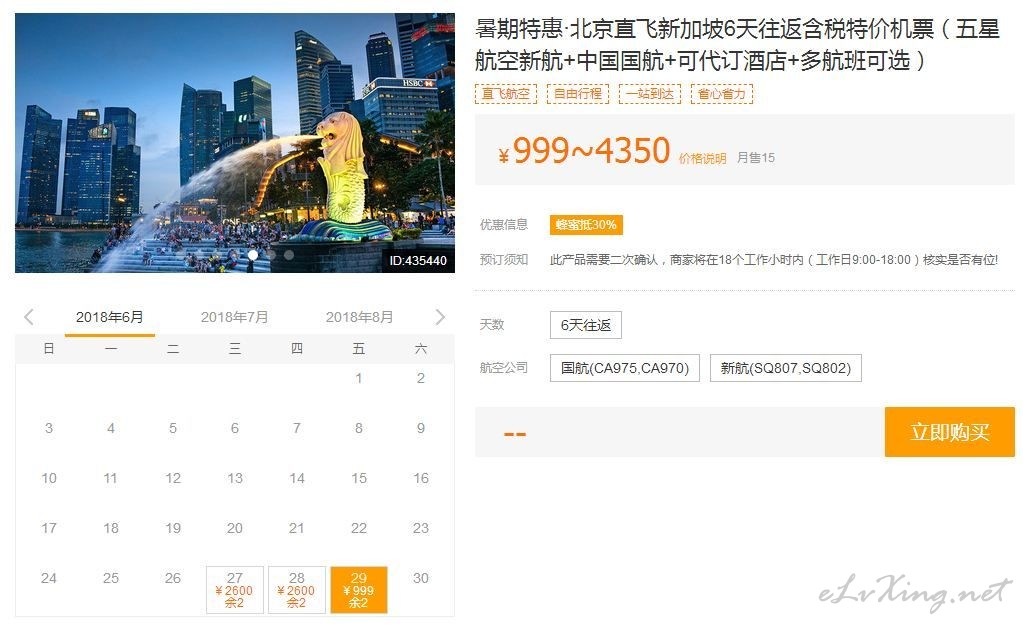
Task: Click the booking notice text 此产品需要二次确认
Action: coord(774,260)
